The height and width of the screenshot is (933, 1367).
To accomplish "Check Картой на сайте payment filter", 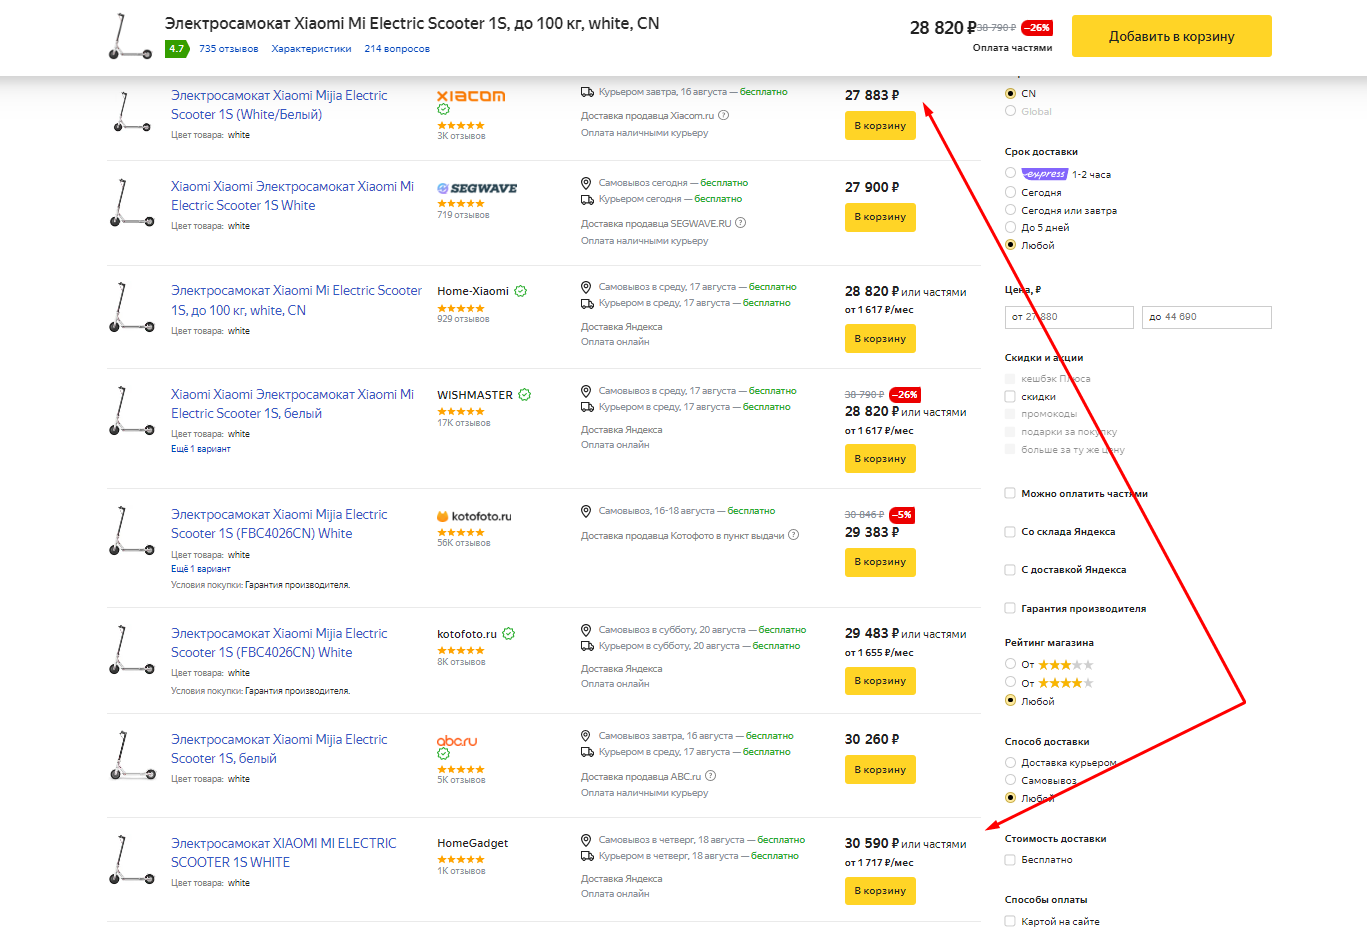I will [1010, 921].
